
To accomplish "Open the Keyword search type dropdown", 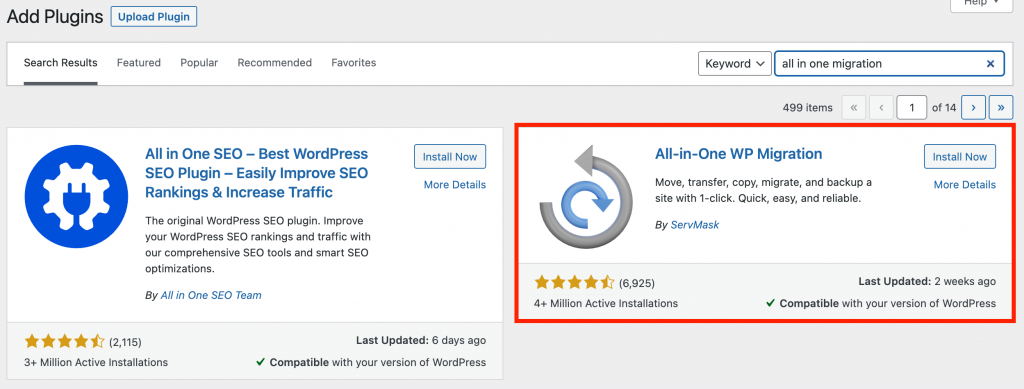I will point(735,63).
